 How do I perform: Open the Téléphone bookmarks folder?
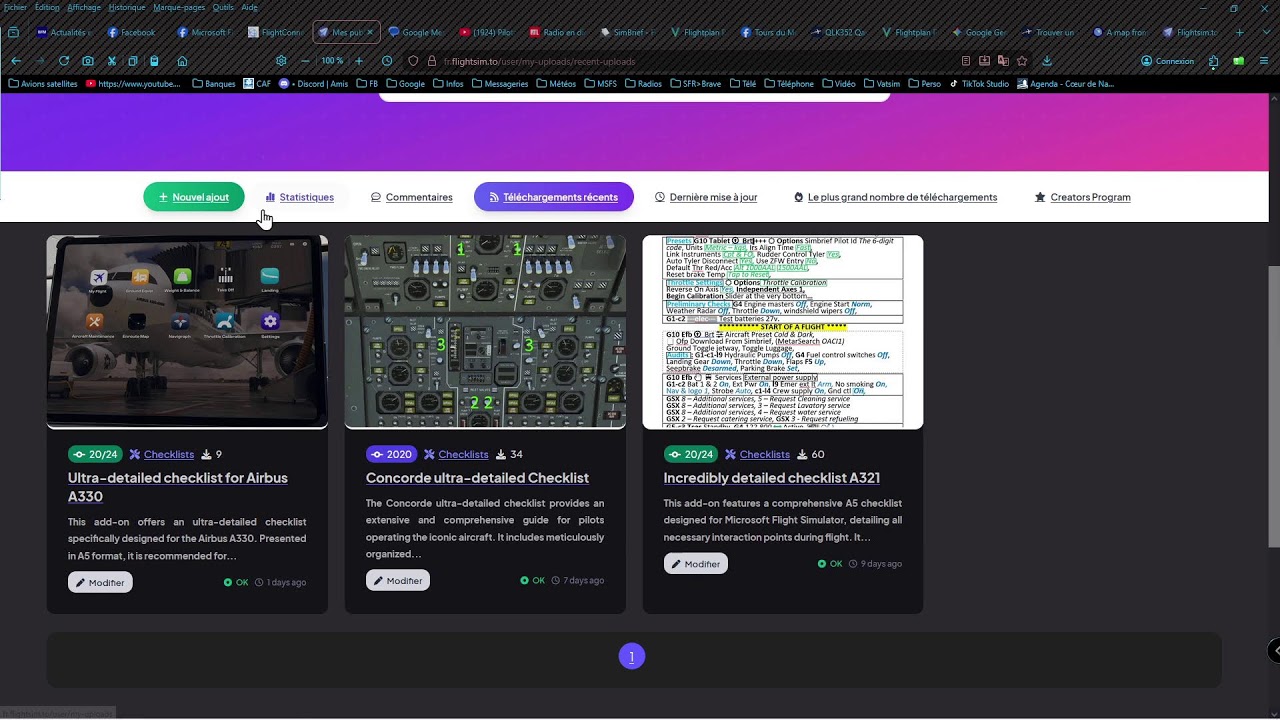(x=788, y=84)
